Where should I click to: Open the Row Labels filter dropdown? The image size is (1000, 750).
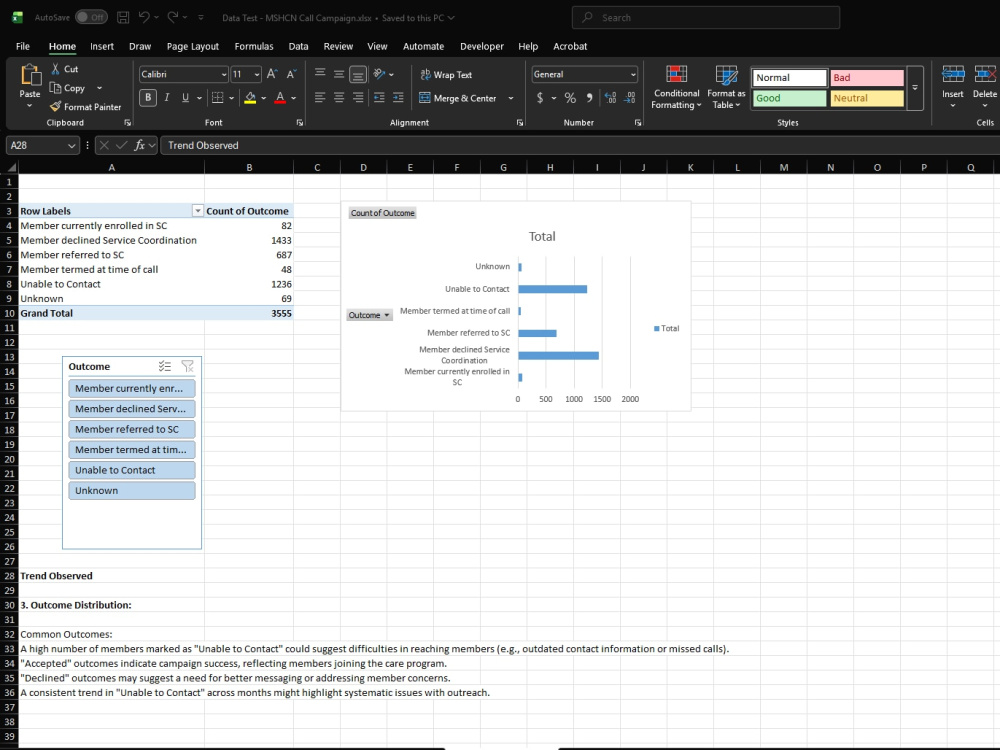click(x=198, y=211)
